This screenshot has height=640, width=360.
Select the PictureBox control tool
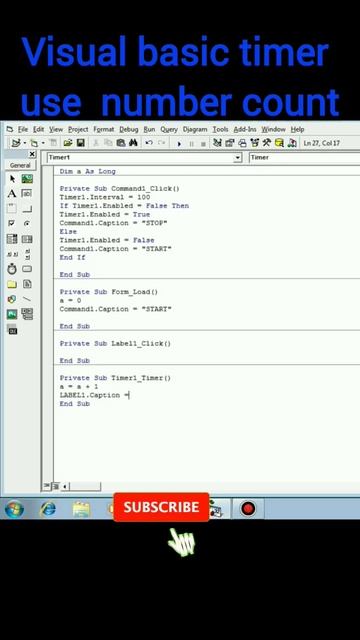(x=27, y=179)
